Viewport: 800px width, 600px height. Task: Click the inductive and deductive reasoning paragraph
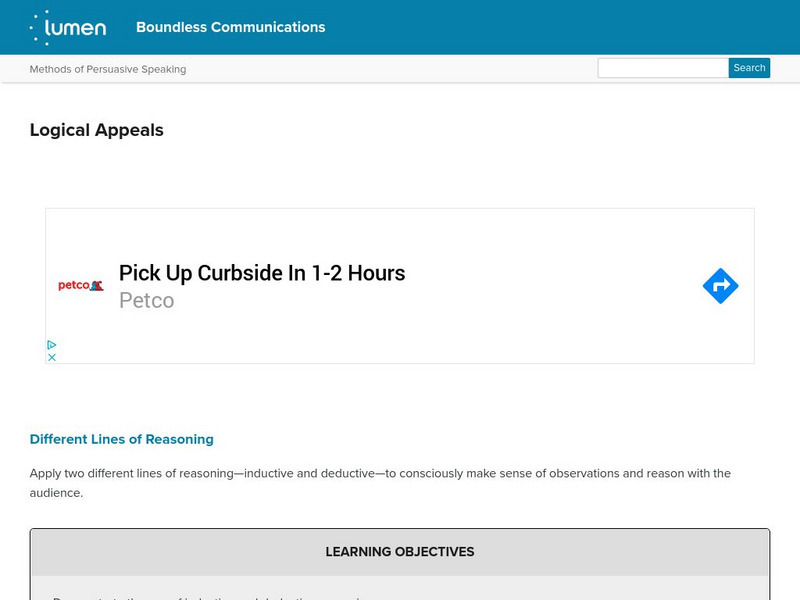click(x=380, y=483)
